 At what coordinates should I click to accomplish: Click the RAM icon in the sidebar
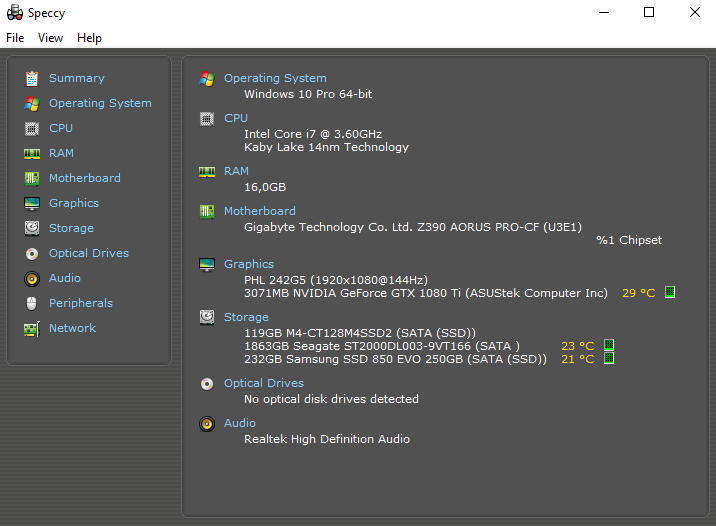(x=31, y=153)
